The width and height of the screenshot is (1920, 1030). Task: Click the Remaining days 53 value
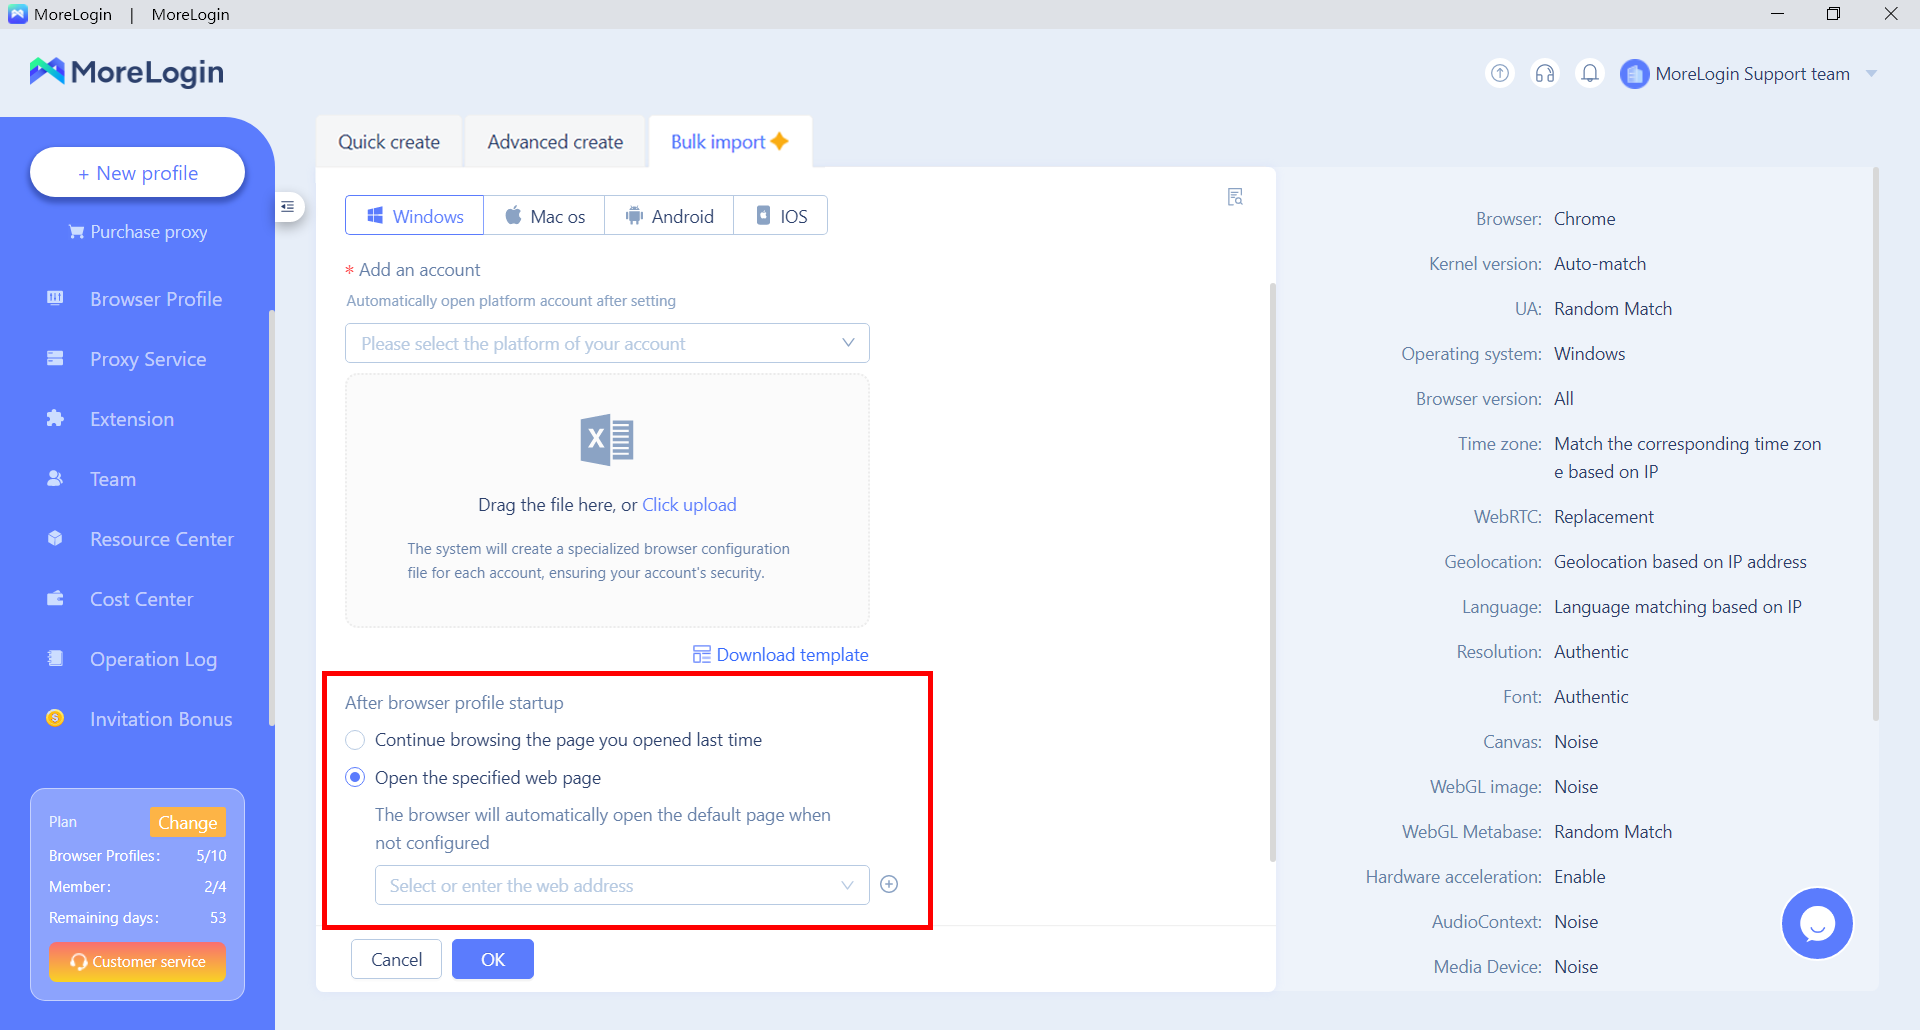pos(218,918)
